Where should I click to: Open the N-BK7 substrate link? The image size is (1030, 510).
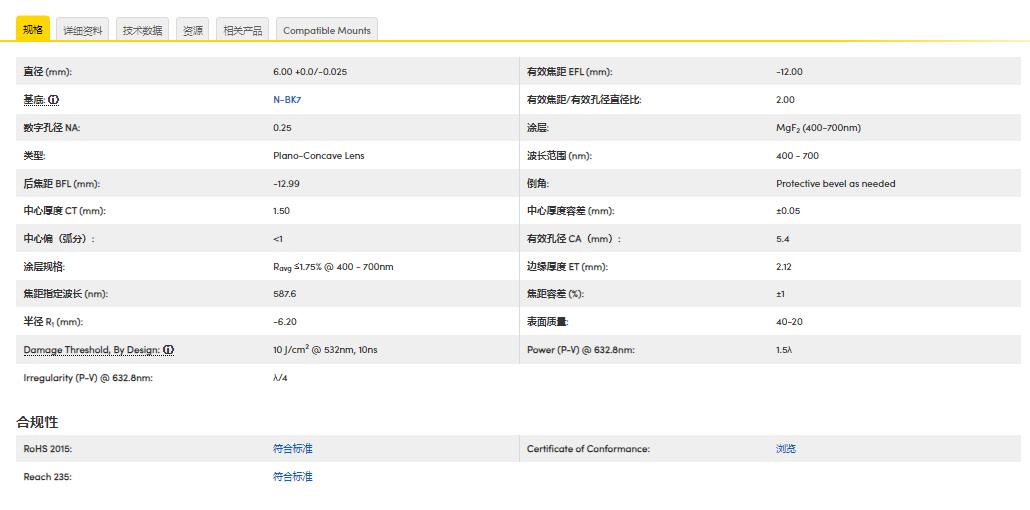click(x=286, y=100)
